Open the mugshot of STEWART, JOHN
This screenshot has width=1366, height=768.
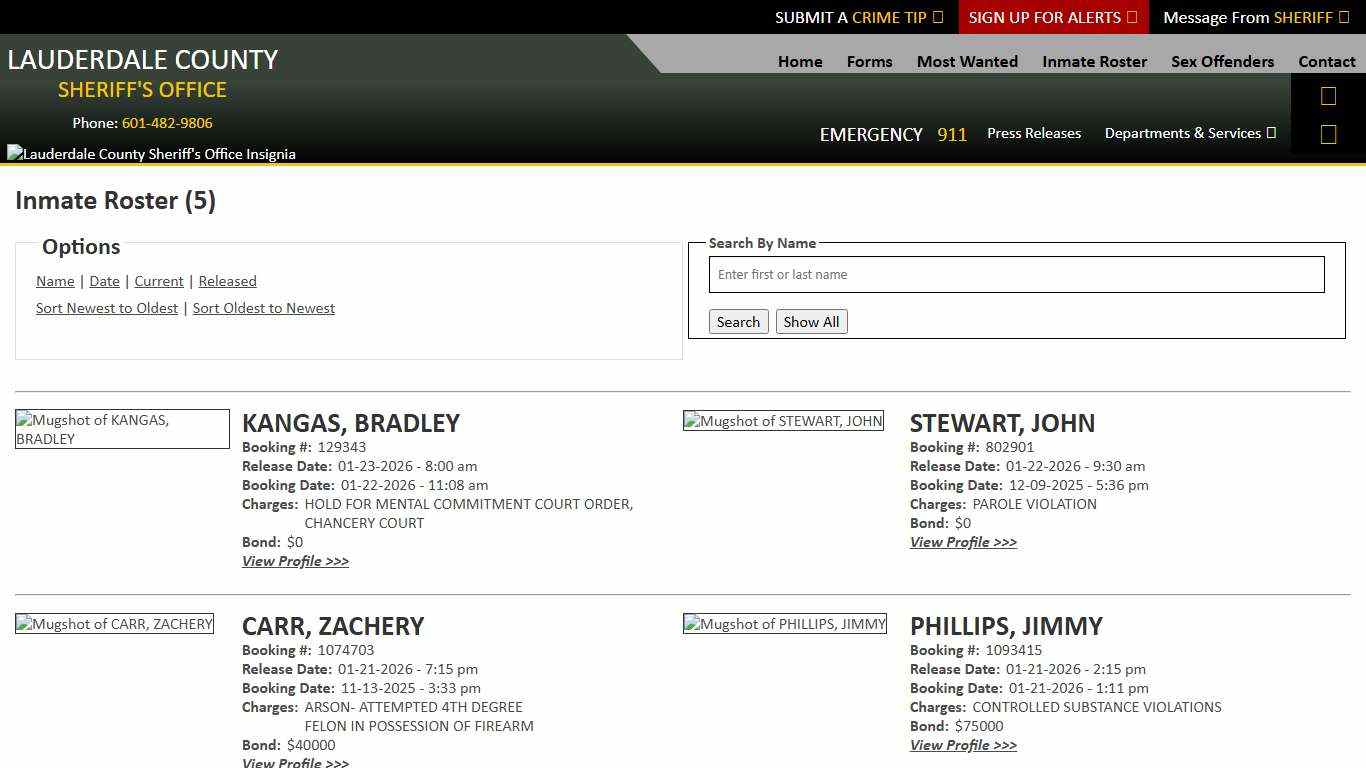(x=783, y=420)
